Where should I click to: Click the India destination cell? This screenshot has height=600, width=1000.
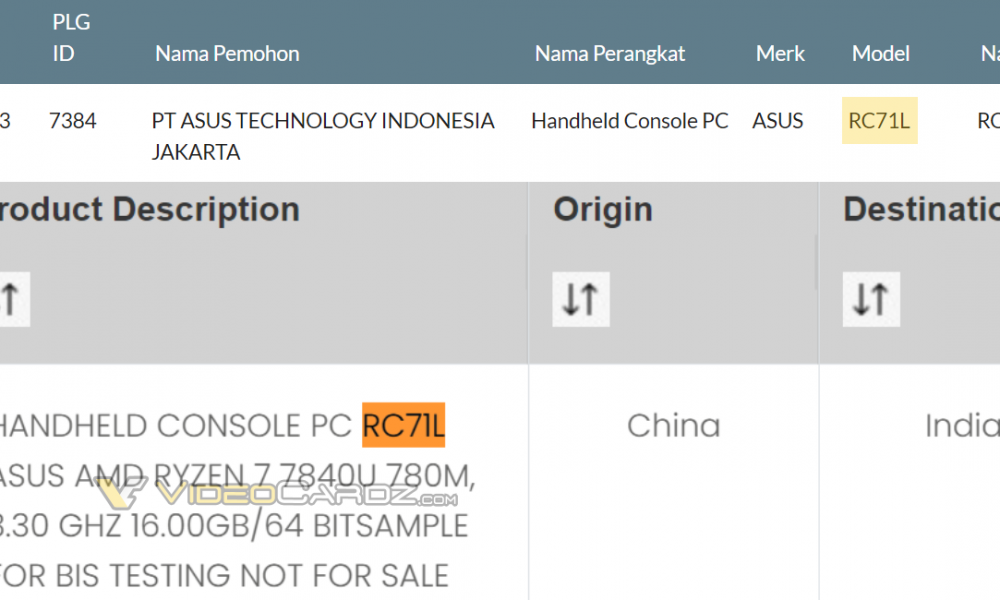(962, 425)
